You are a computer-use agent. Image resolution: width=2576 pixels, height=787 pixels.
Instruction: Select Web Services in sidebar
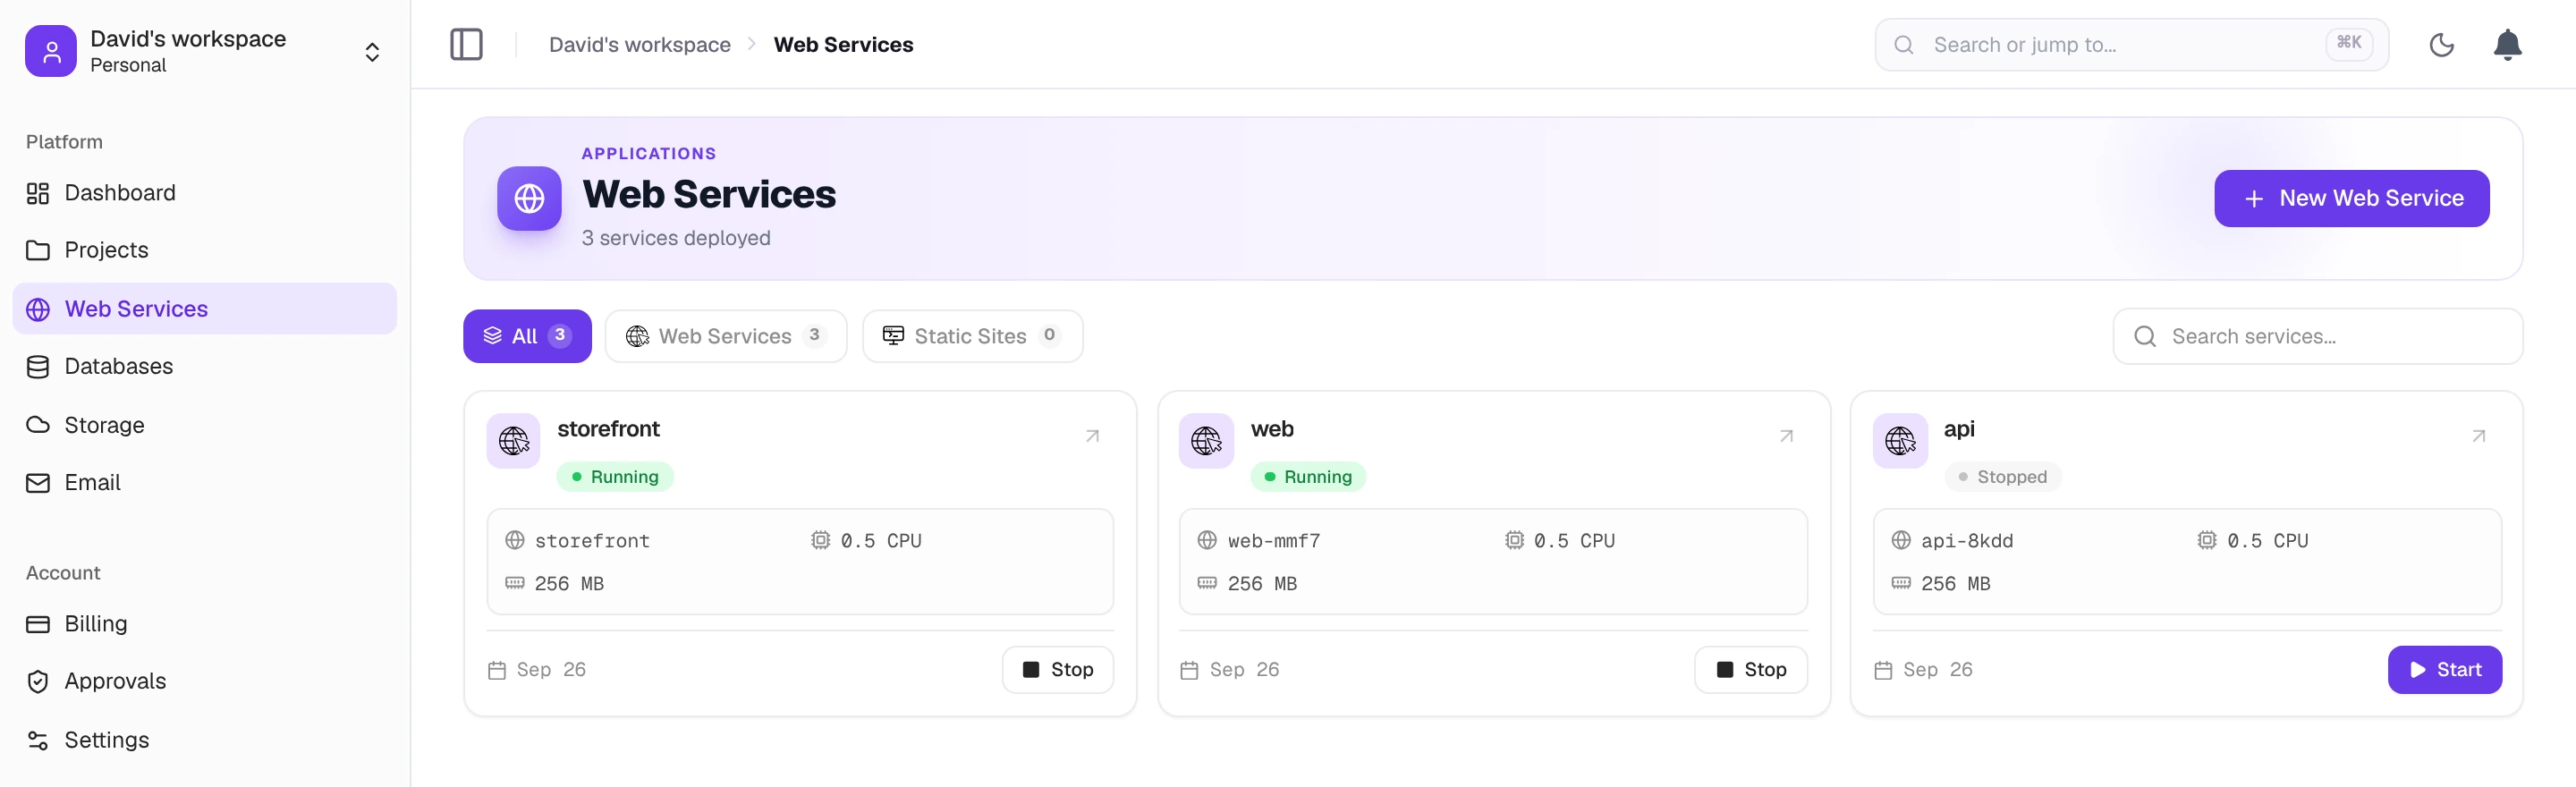tap(204, 309)
